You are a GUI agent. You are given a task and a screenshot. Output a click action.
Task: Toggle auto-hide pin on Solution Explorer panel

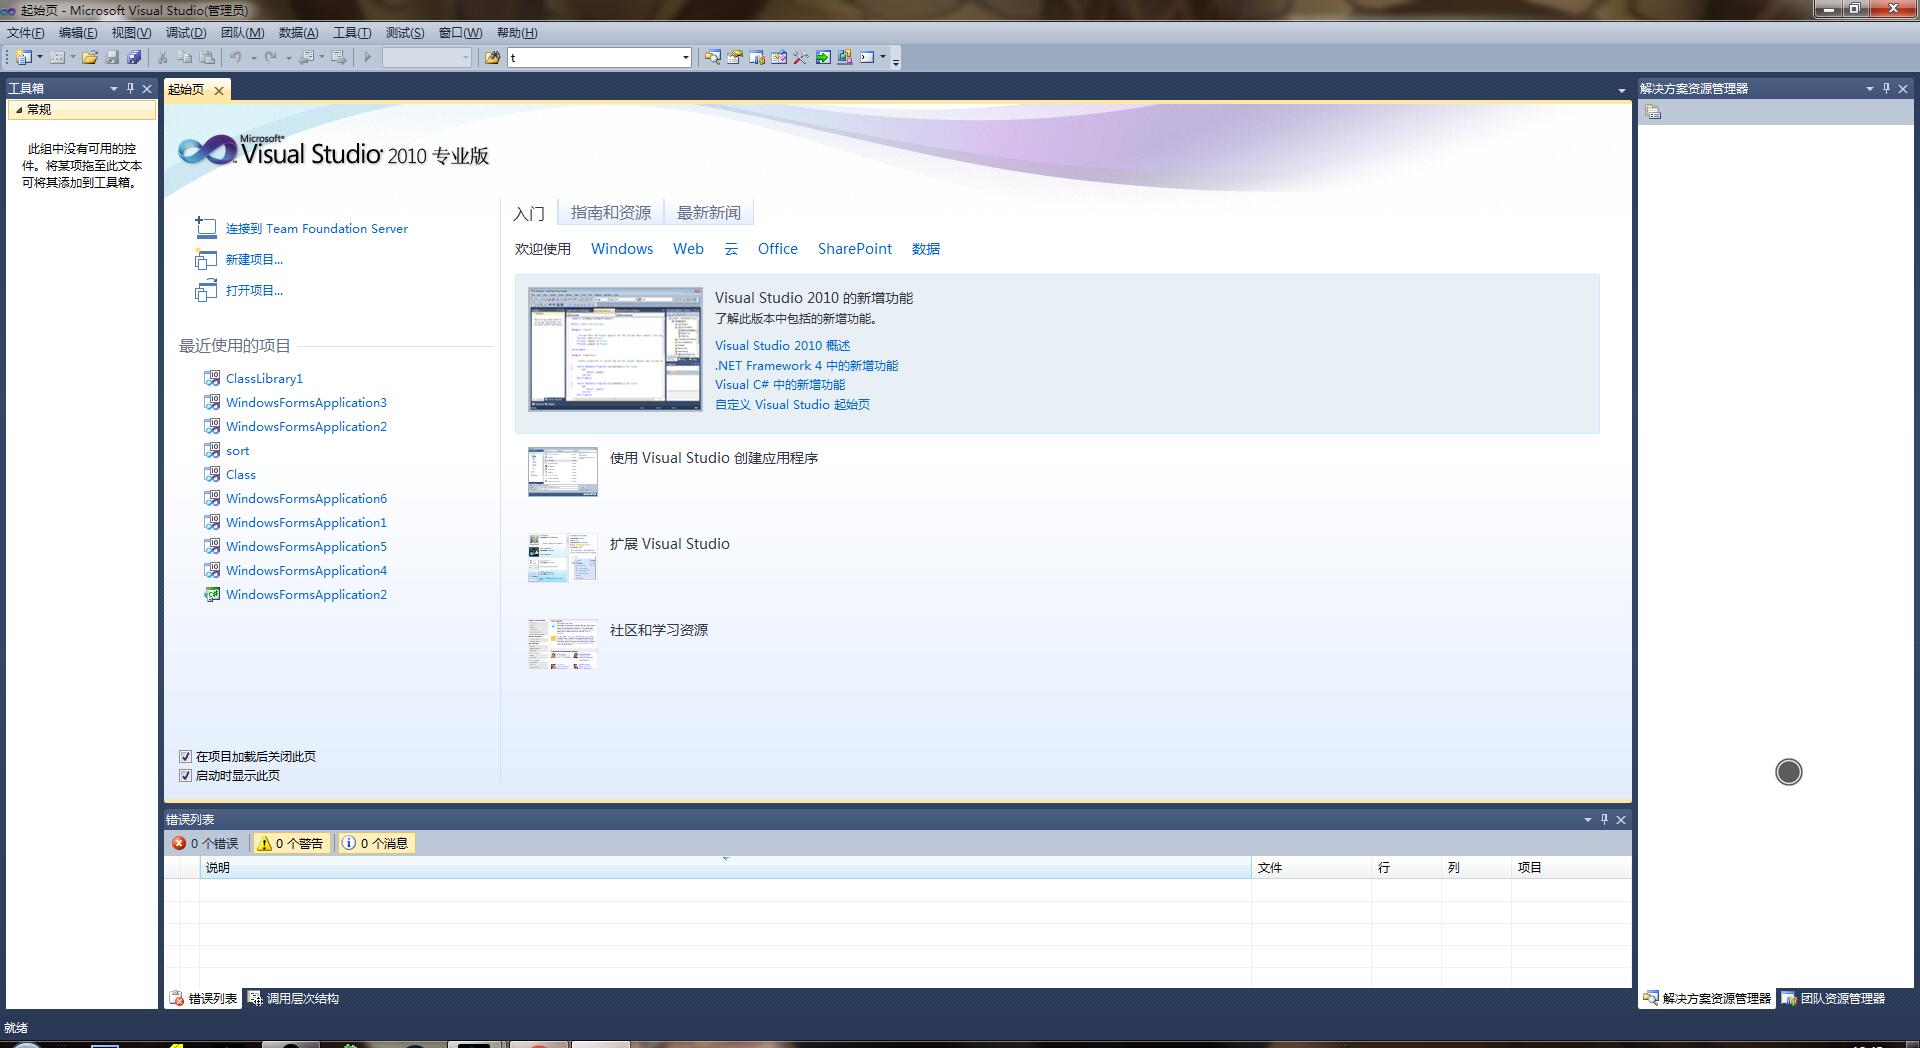click(1886, 88)
